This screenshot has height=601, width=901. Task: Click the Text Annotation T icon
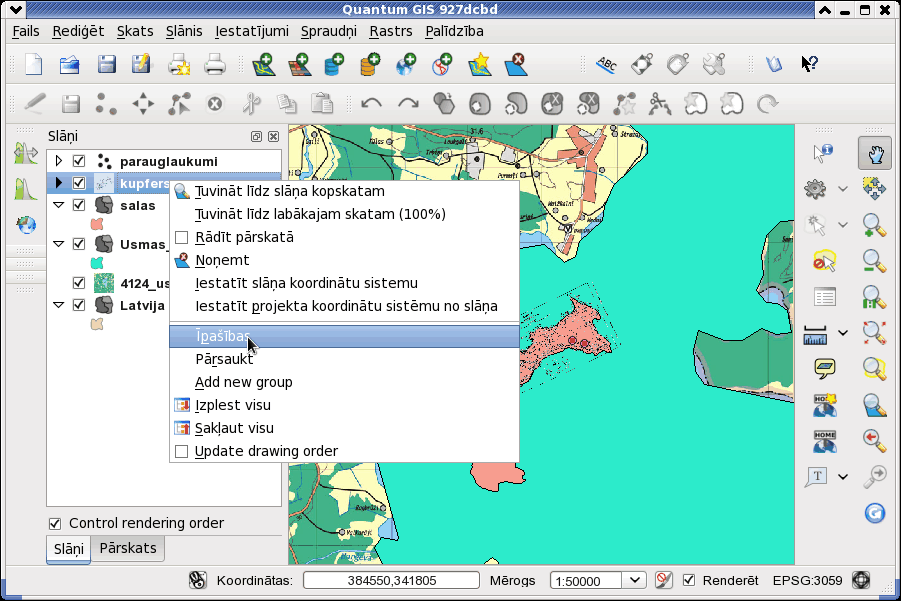(817, 476)
